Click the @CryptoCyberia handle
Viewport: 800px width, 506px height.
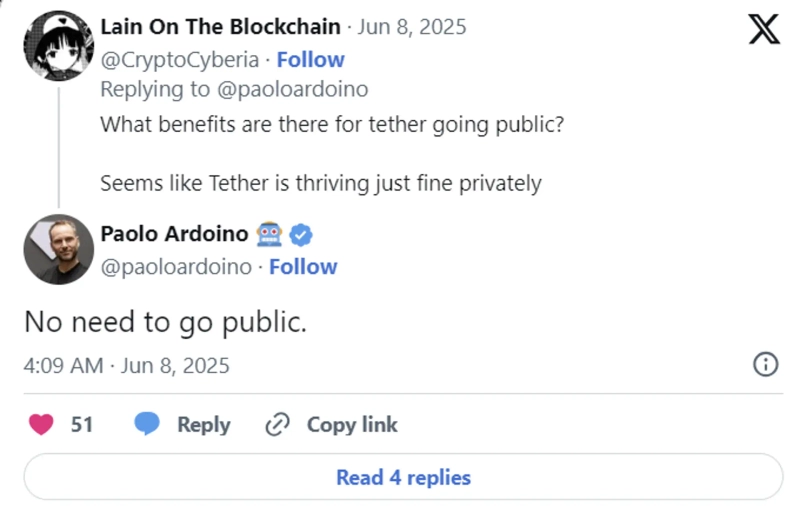(182, 60)
